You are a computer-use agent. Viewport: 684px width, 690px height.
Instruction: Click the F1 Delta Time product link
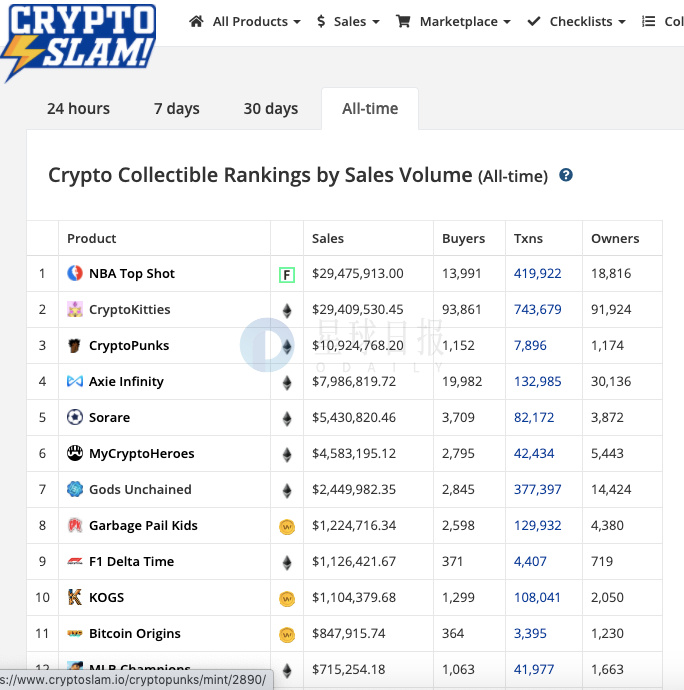click(131, 561)
